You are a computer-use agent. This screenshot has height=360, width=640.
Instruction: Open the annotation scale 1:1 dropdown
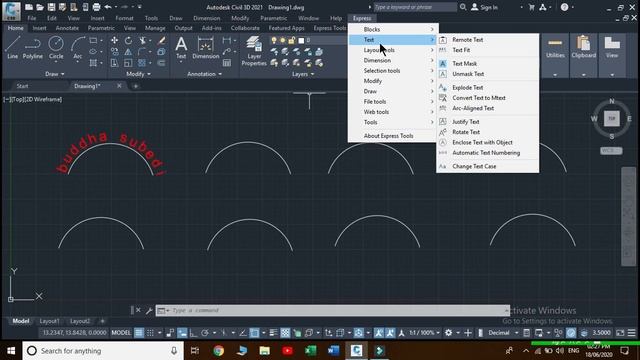click(424, 333)
